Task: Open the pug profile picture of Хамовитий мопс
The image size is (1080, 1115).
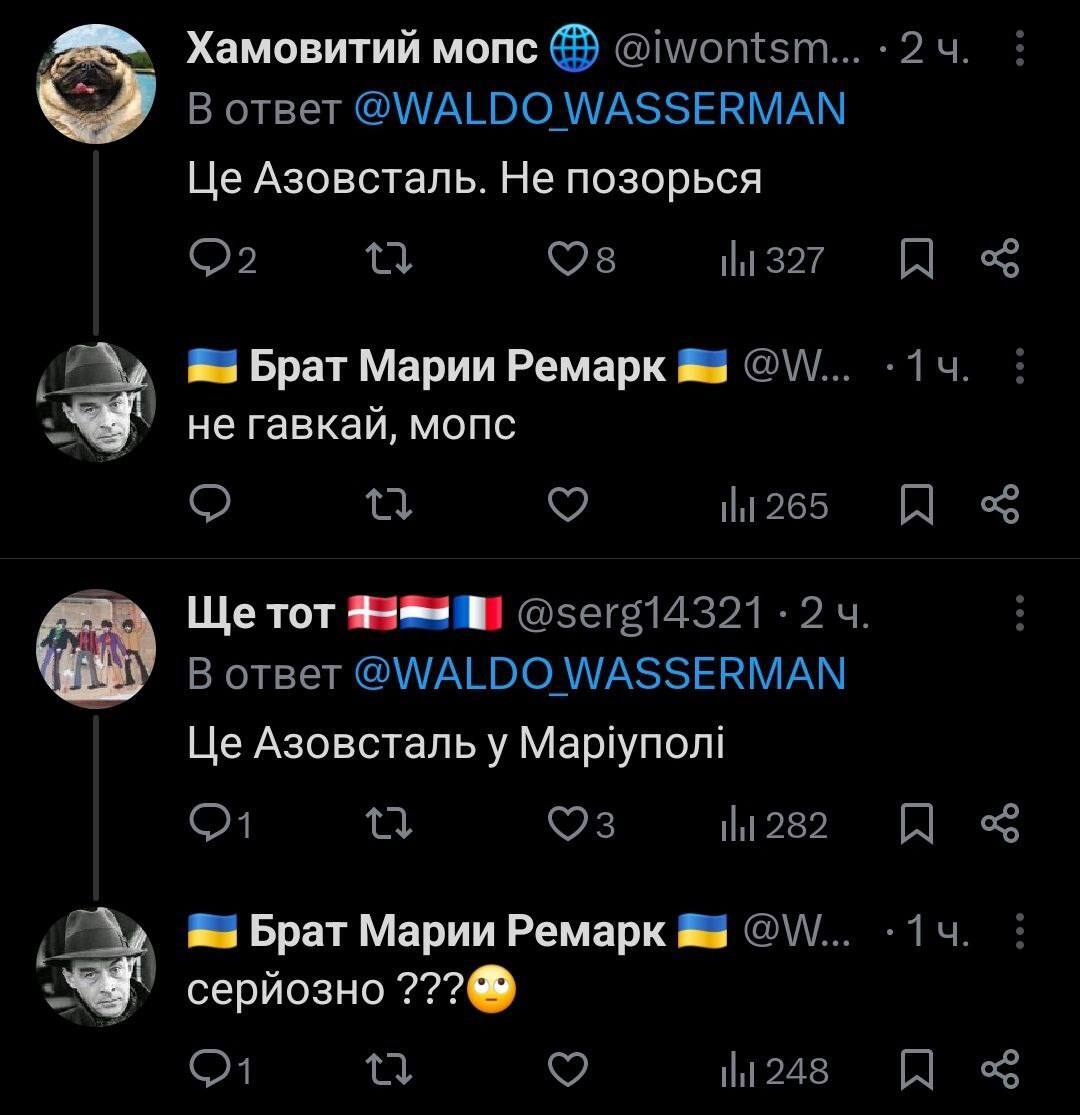Action: point(96,84)
